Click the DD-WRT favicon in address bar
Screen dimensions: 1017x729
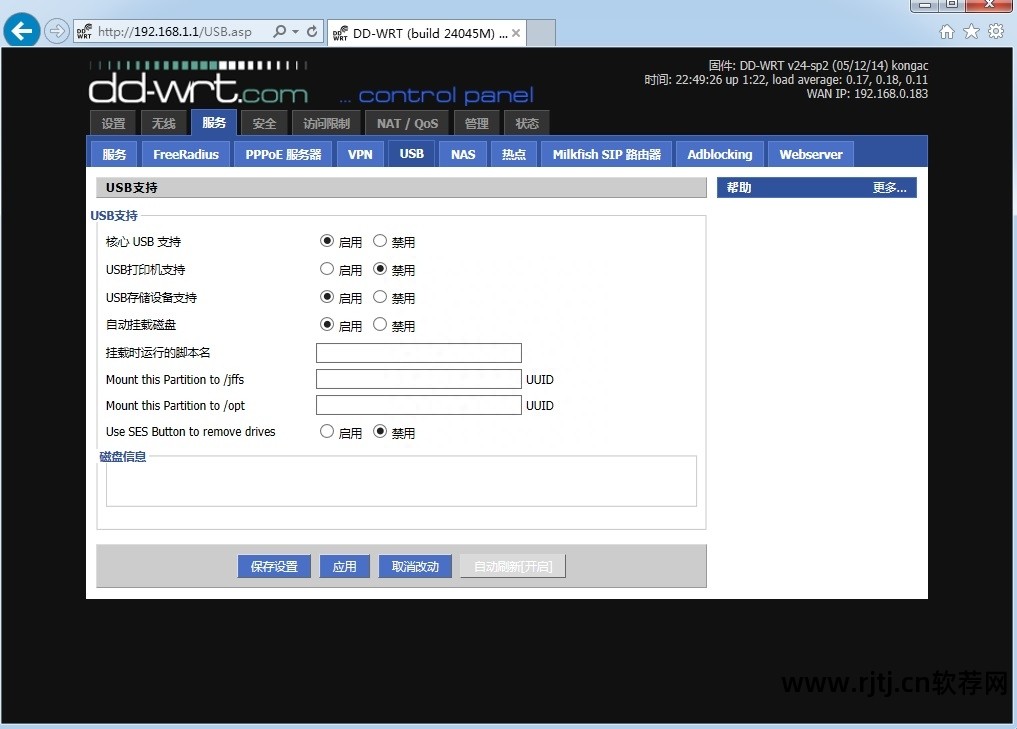click(84, 31)
